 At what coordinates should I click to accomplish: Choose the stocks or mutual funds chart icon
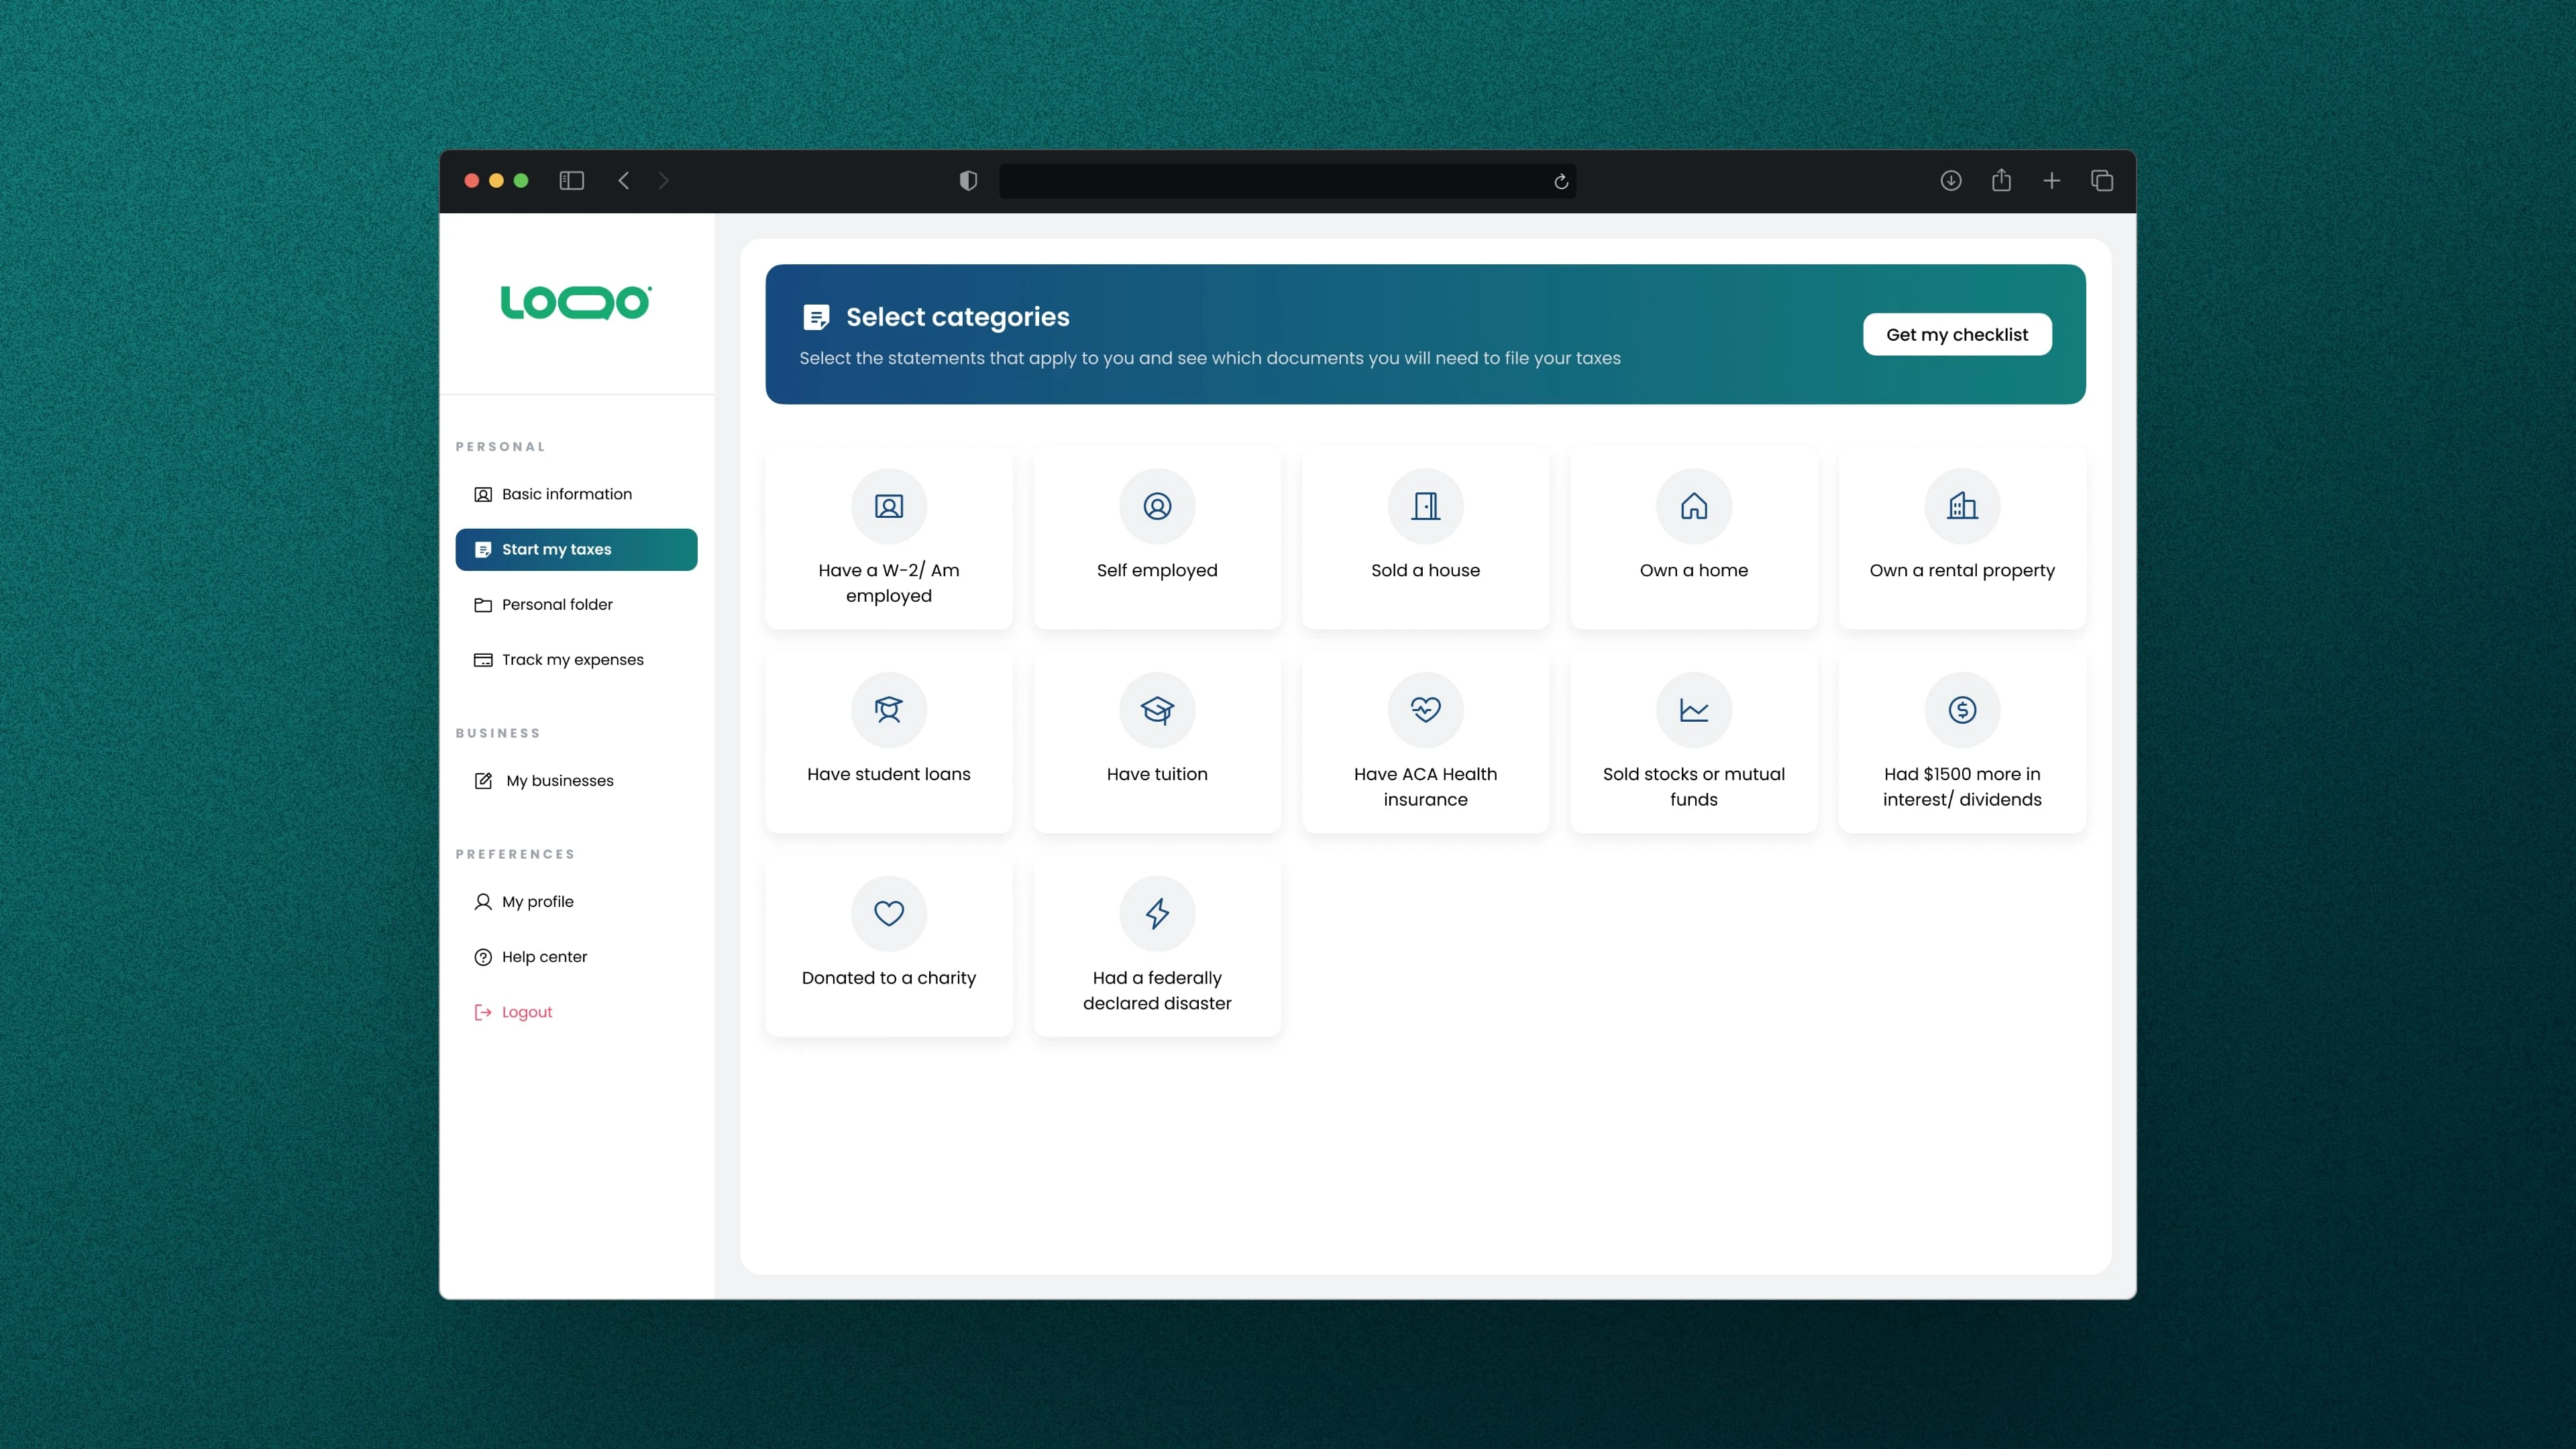1693,710
